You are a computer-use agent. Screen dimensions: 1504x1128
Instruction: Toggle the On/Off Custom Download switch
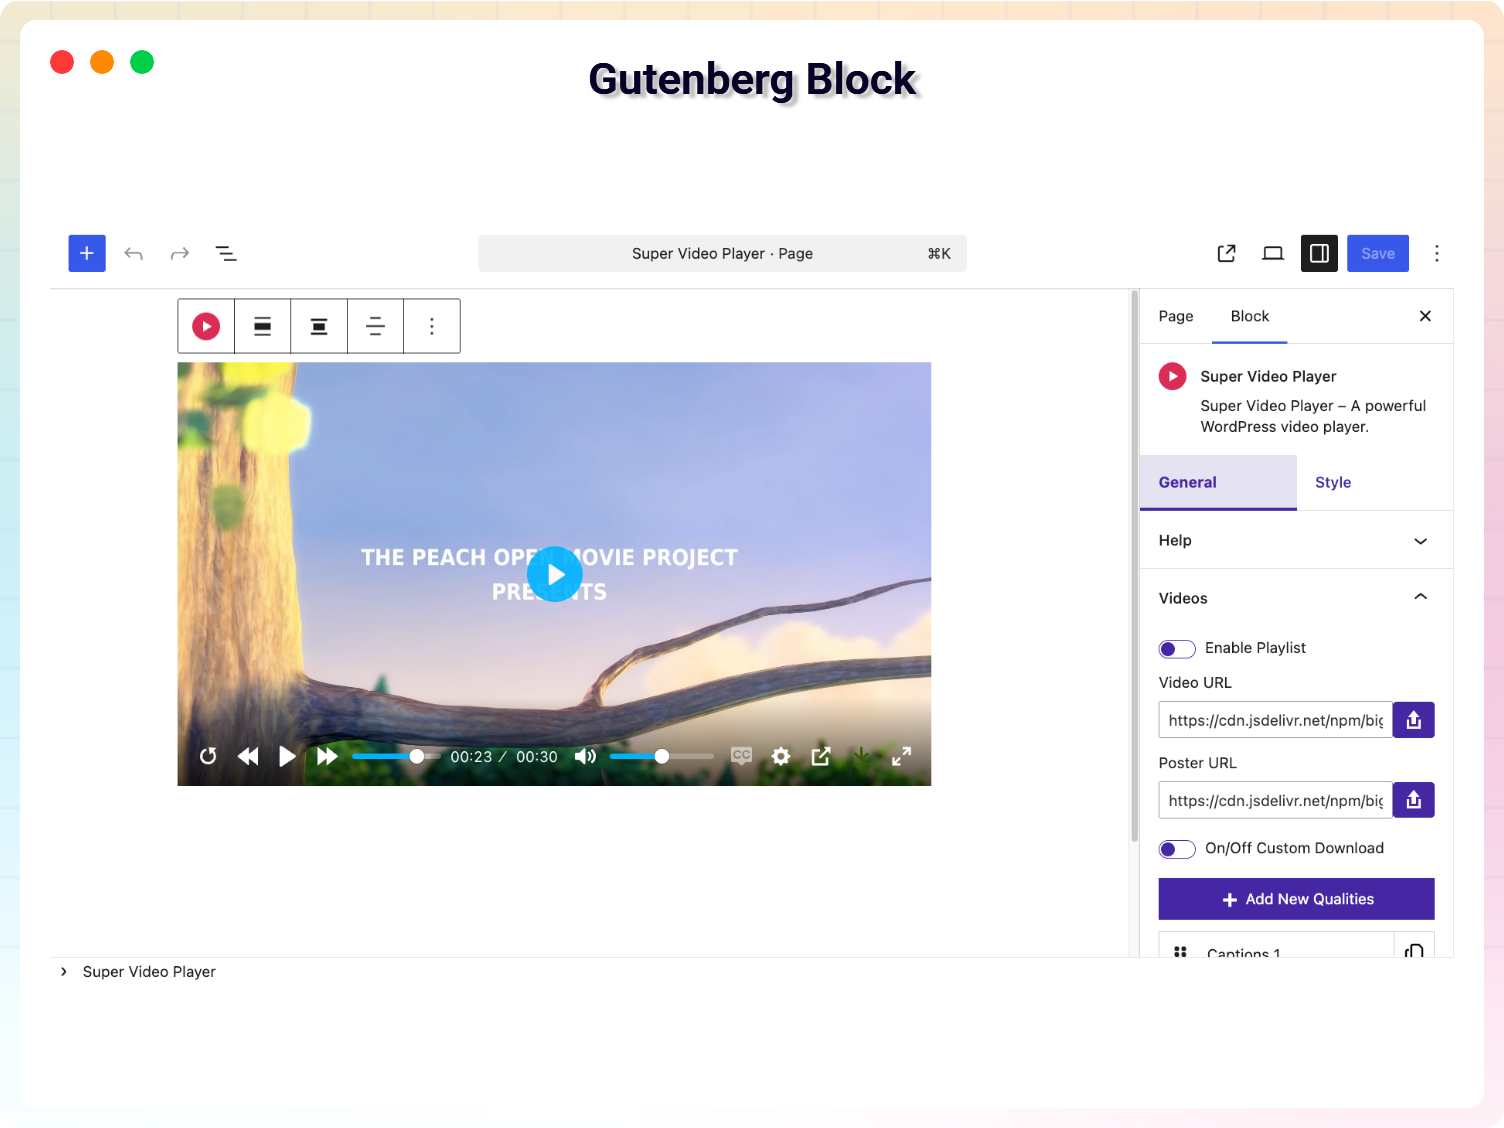[x=1177, y=849]
